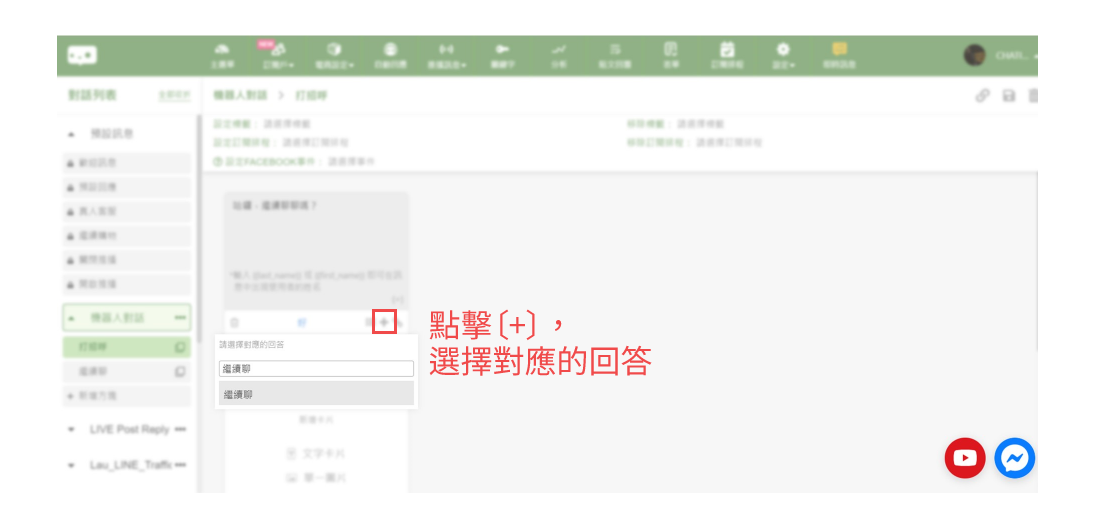
Task: Open the 設定FACEBOOK事件 event selector
Action: tap(351, 161)
